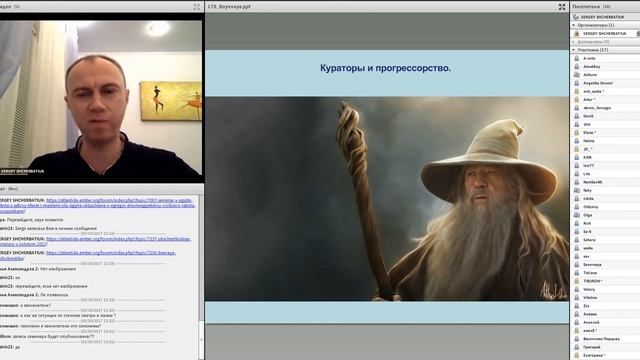Collapse the Участники group in attendees
The height and width of the screenshot is (360, 640).
(x=573, y=50)
